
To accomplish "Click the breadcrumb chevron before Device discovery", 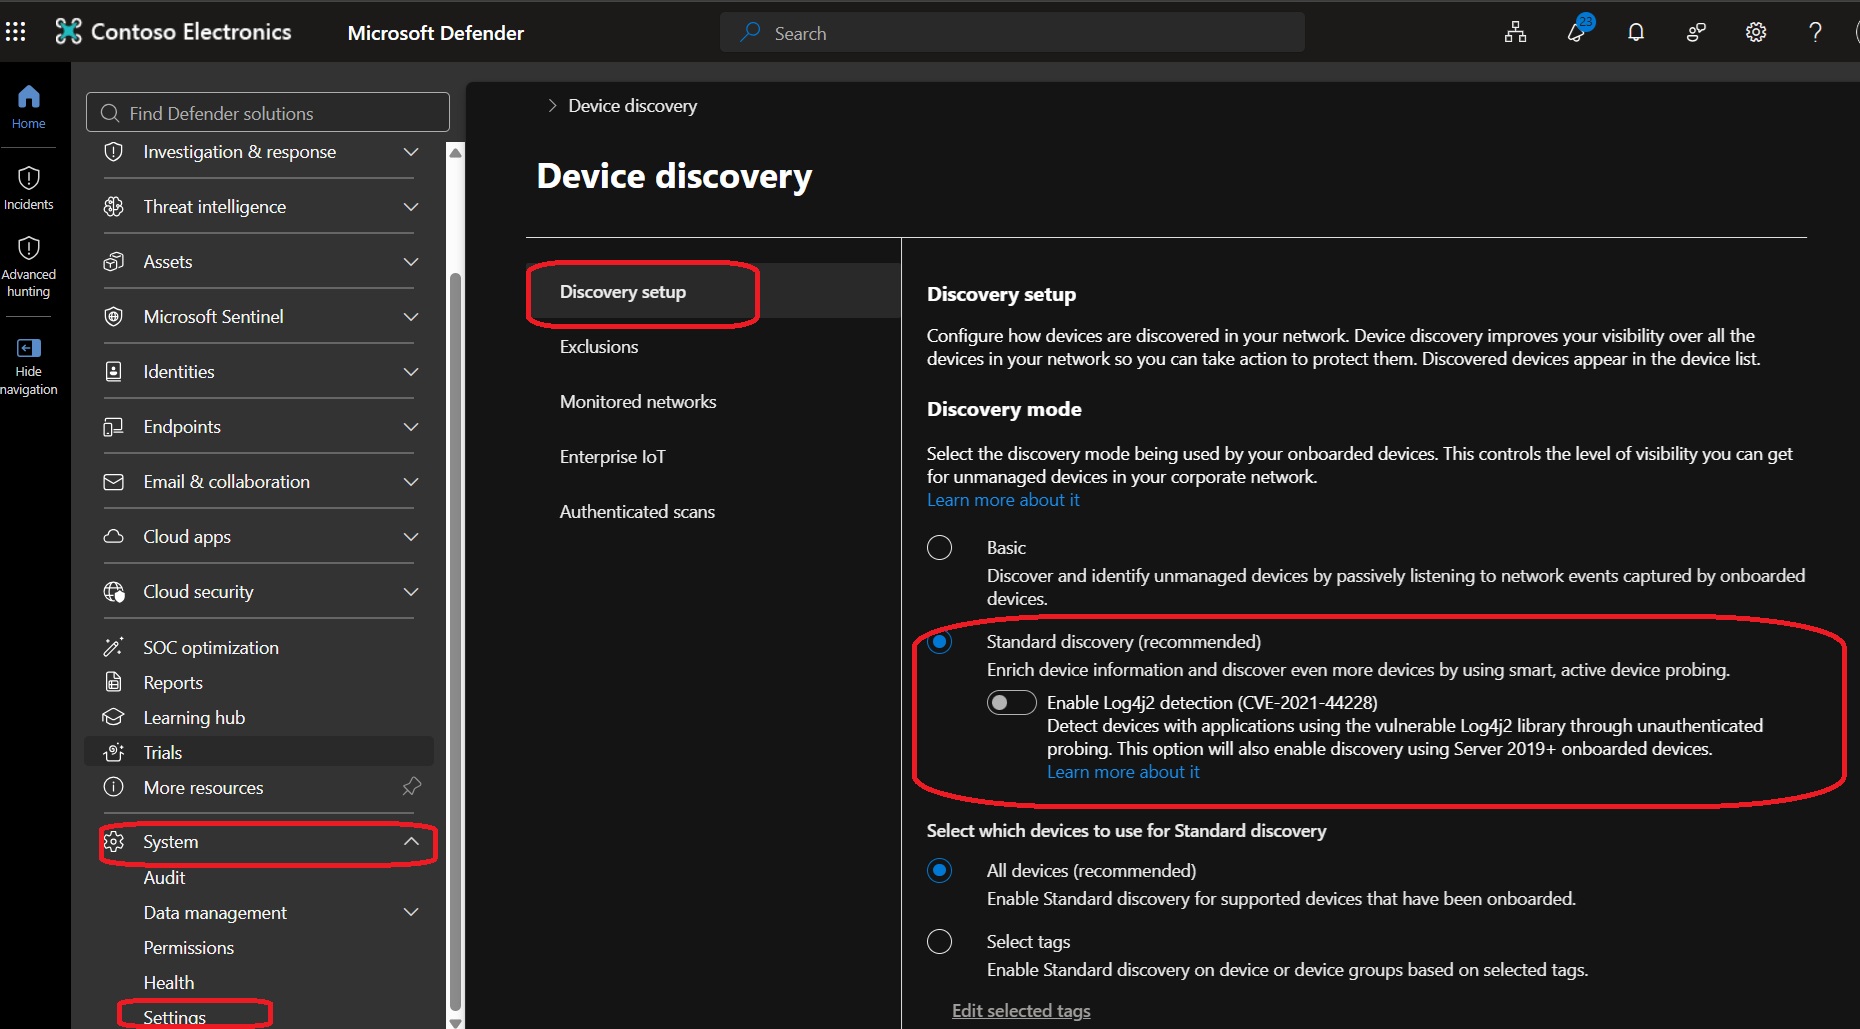I will click(552, 106).
